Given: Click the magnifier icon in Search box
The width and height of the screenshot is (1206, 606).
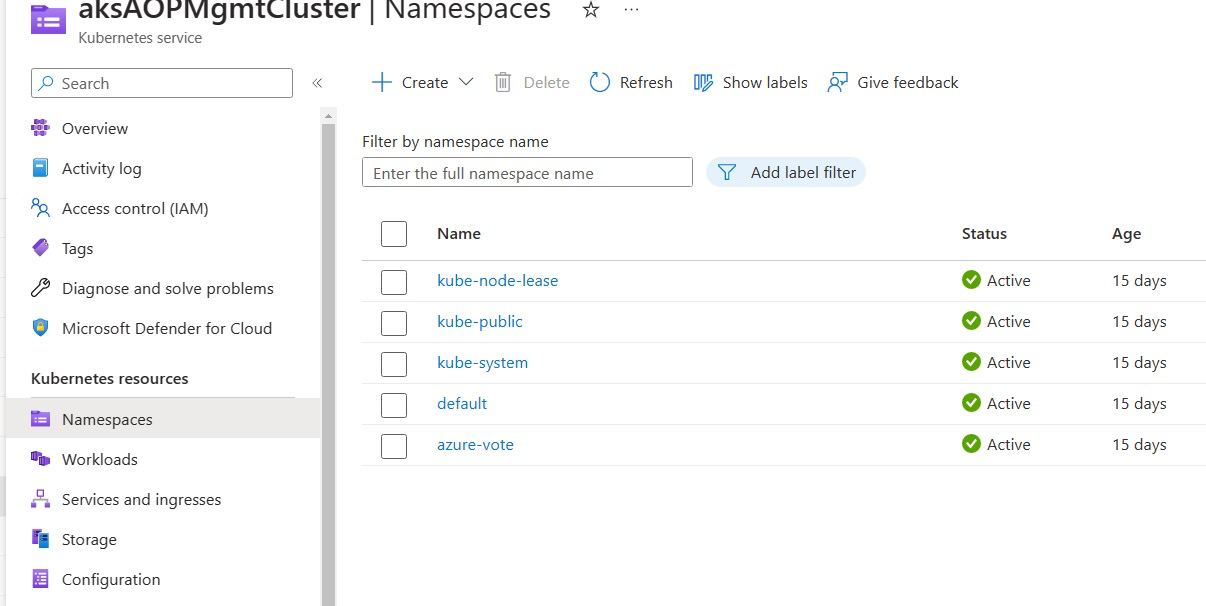Looking at the screenshot, I should (x=46, y=83).
